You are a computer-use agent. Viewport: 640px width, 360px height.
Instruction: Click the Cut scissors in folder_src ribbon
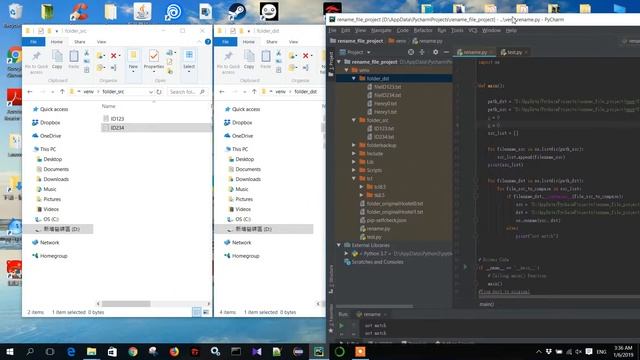(87, 53)
